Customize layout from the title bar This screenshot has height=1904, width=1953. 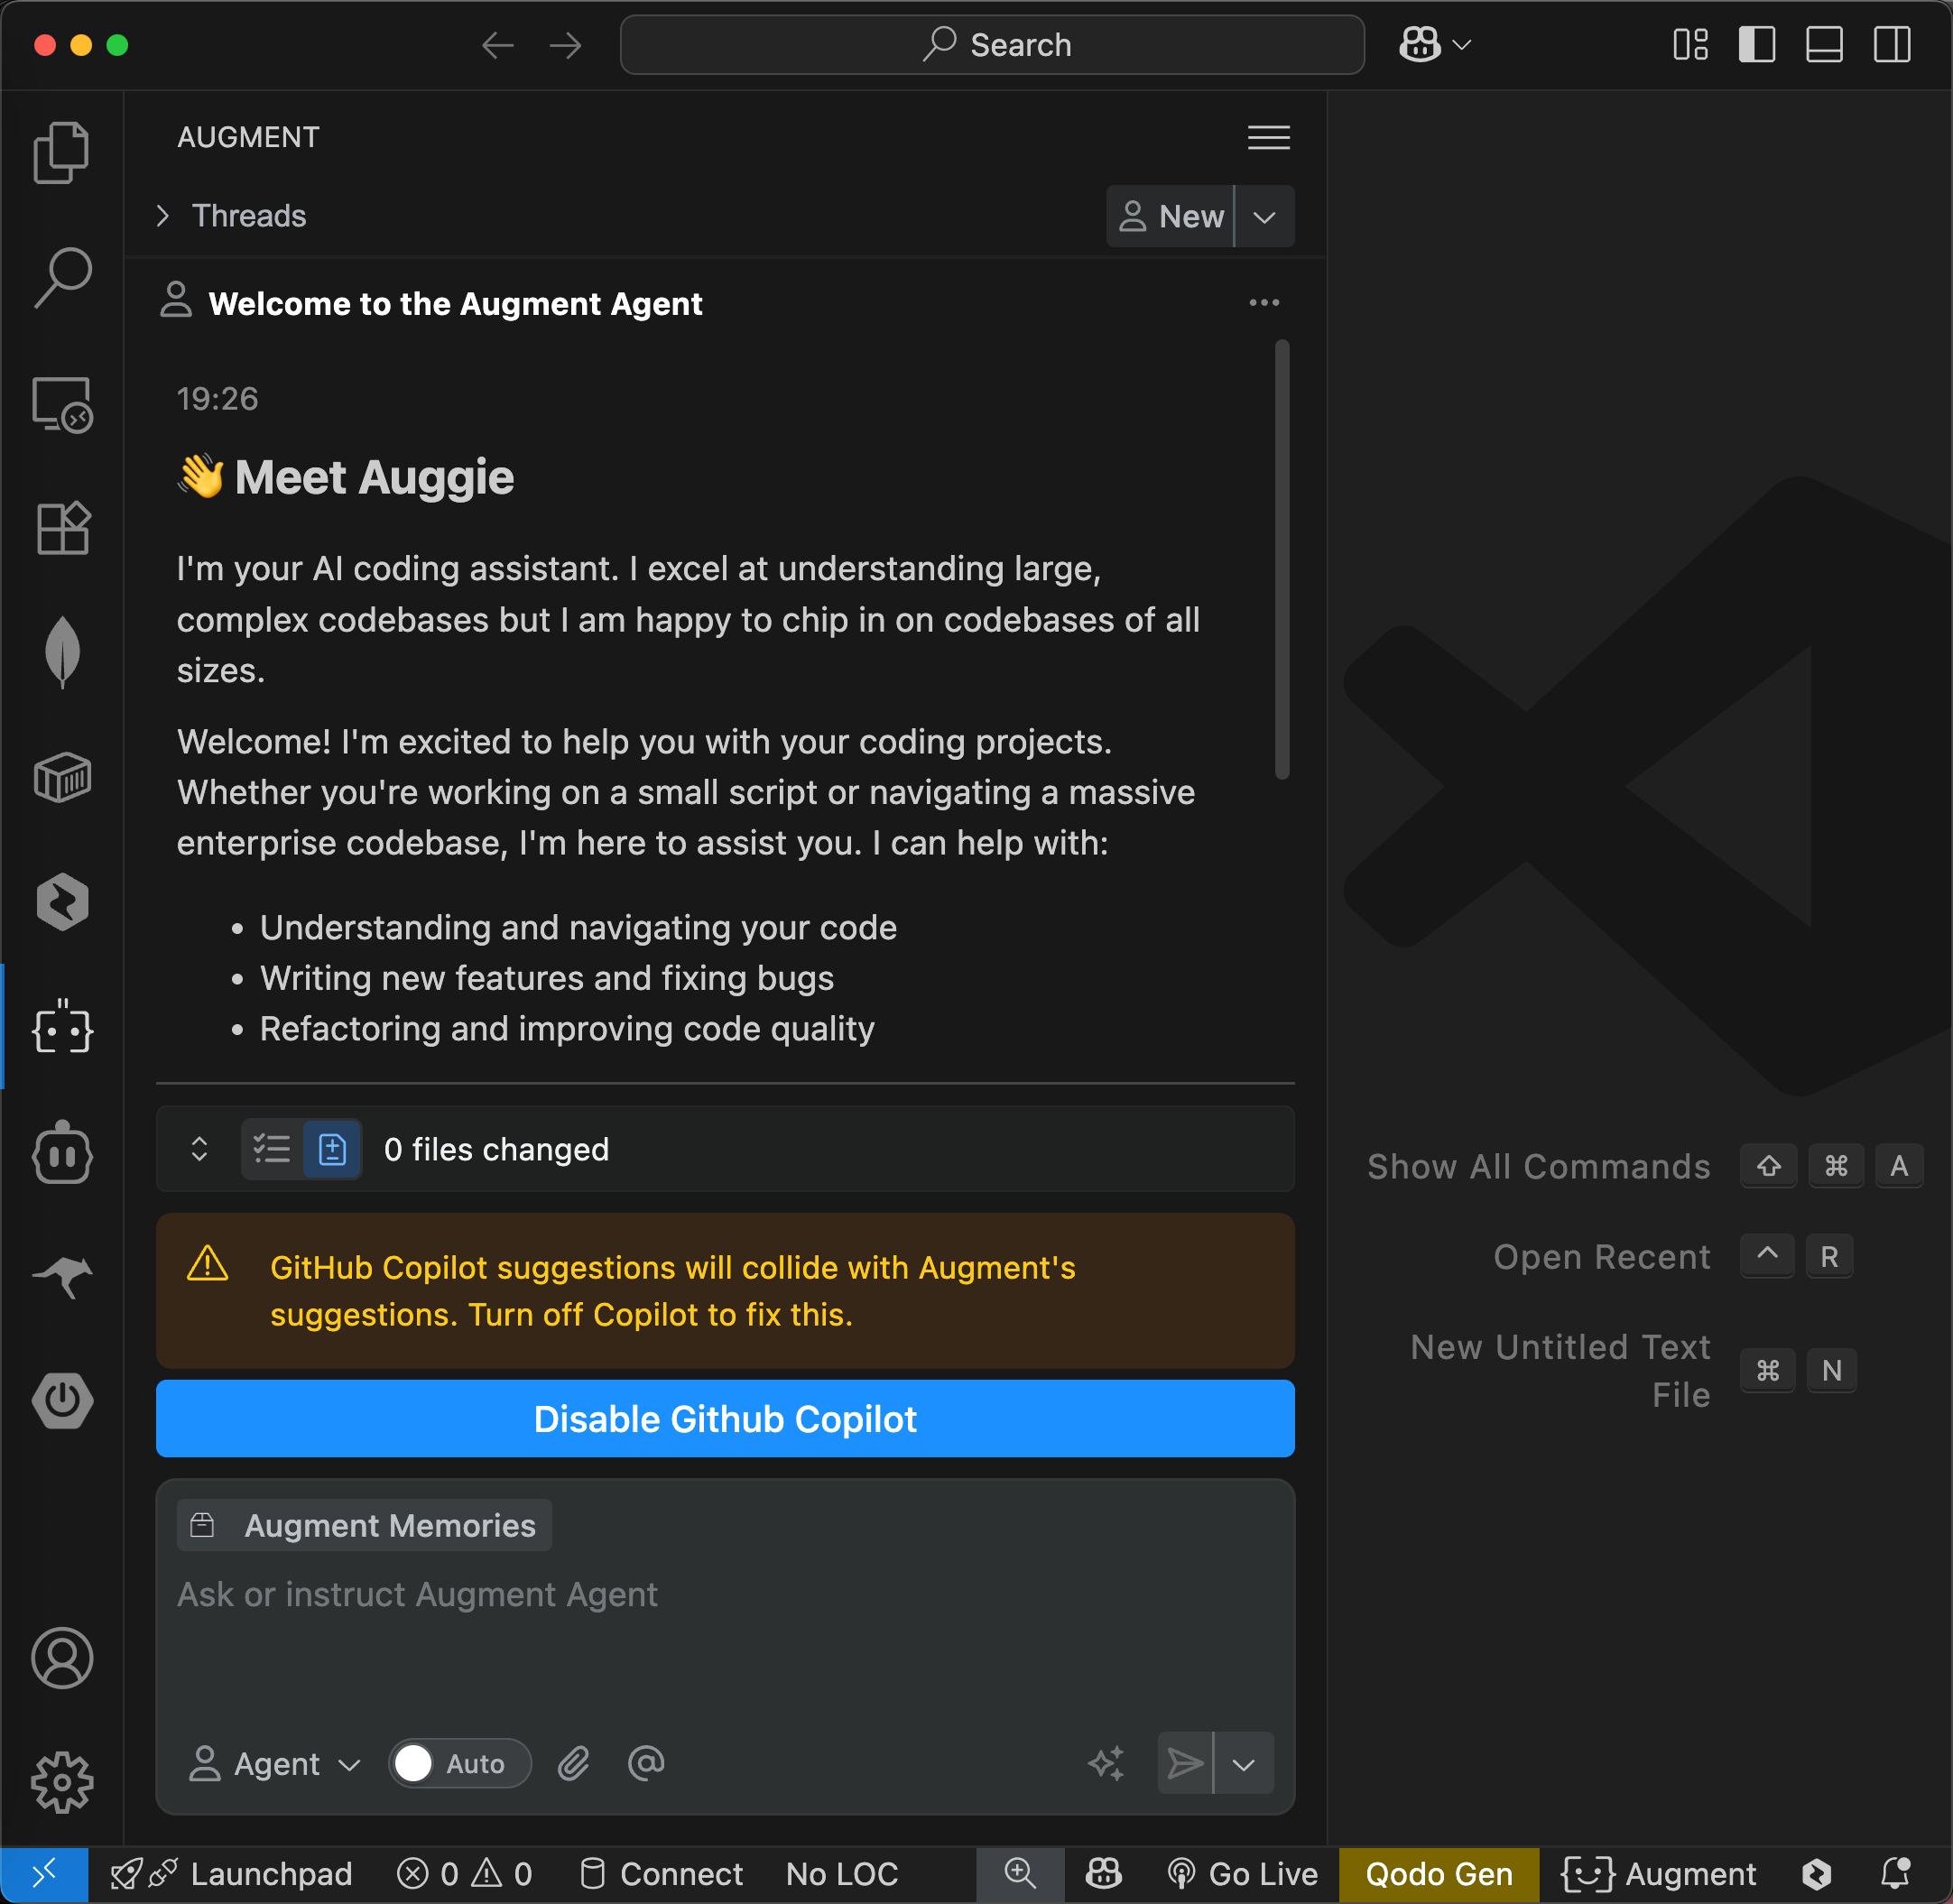coord(1690,45)
